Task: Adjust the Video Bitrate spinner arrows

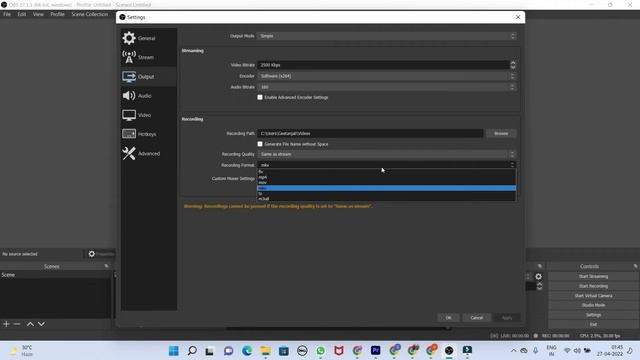Action: click(x=513, y=65)
